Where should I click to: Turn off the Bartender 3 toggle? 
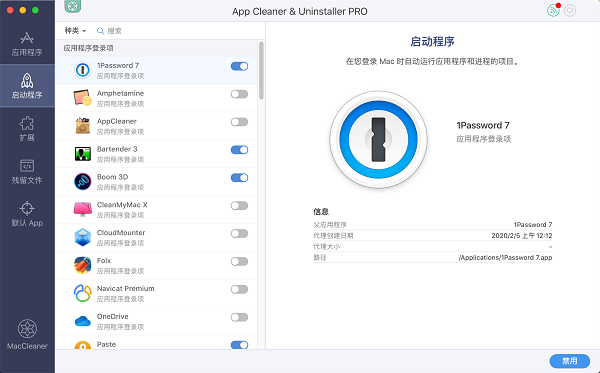click(x=240, y=150)
